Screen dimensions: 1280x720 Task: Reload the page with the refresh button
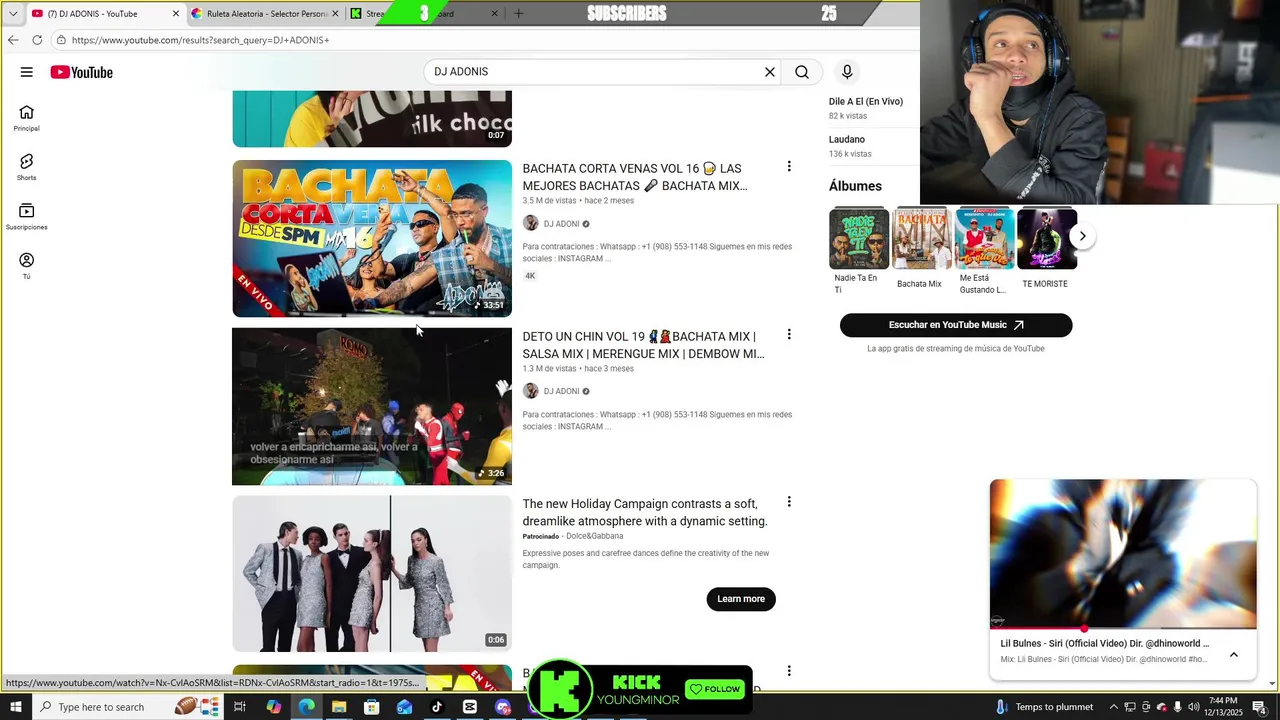[x=37, y=40]
